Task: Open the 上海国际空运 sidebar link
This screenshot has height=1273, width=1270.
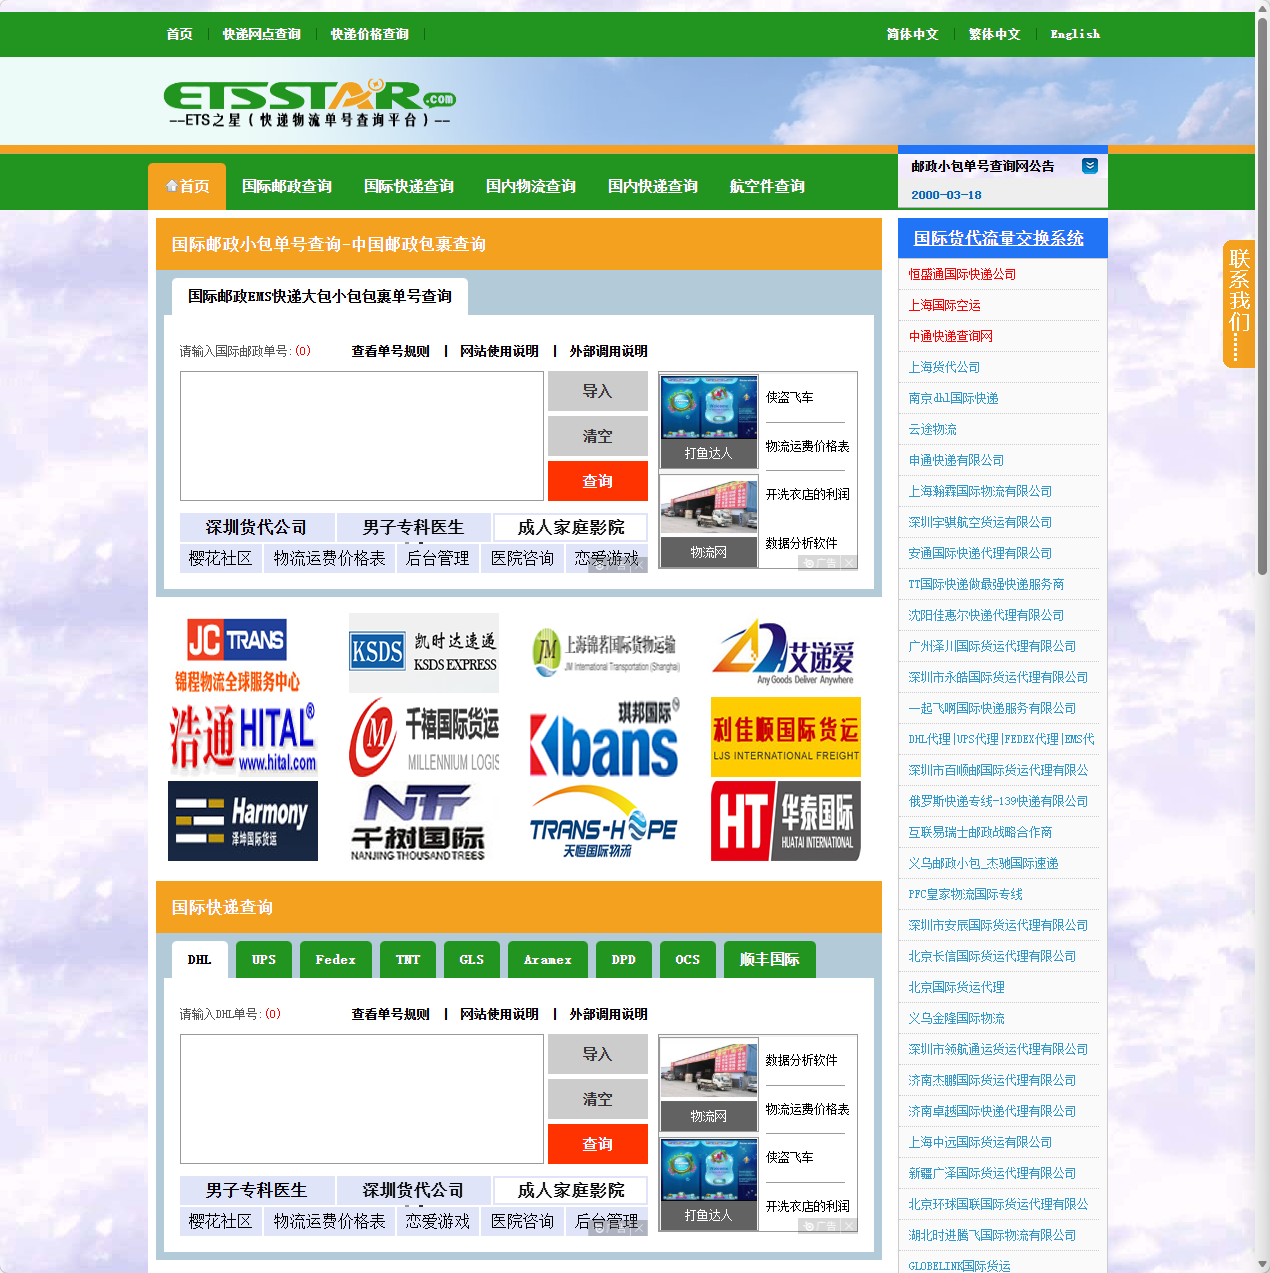Action: click(944, 305)
